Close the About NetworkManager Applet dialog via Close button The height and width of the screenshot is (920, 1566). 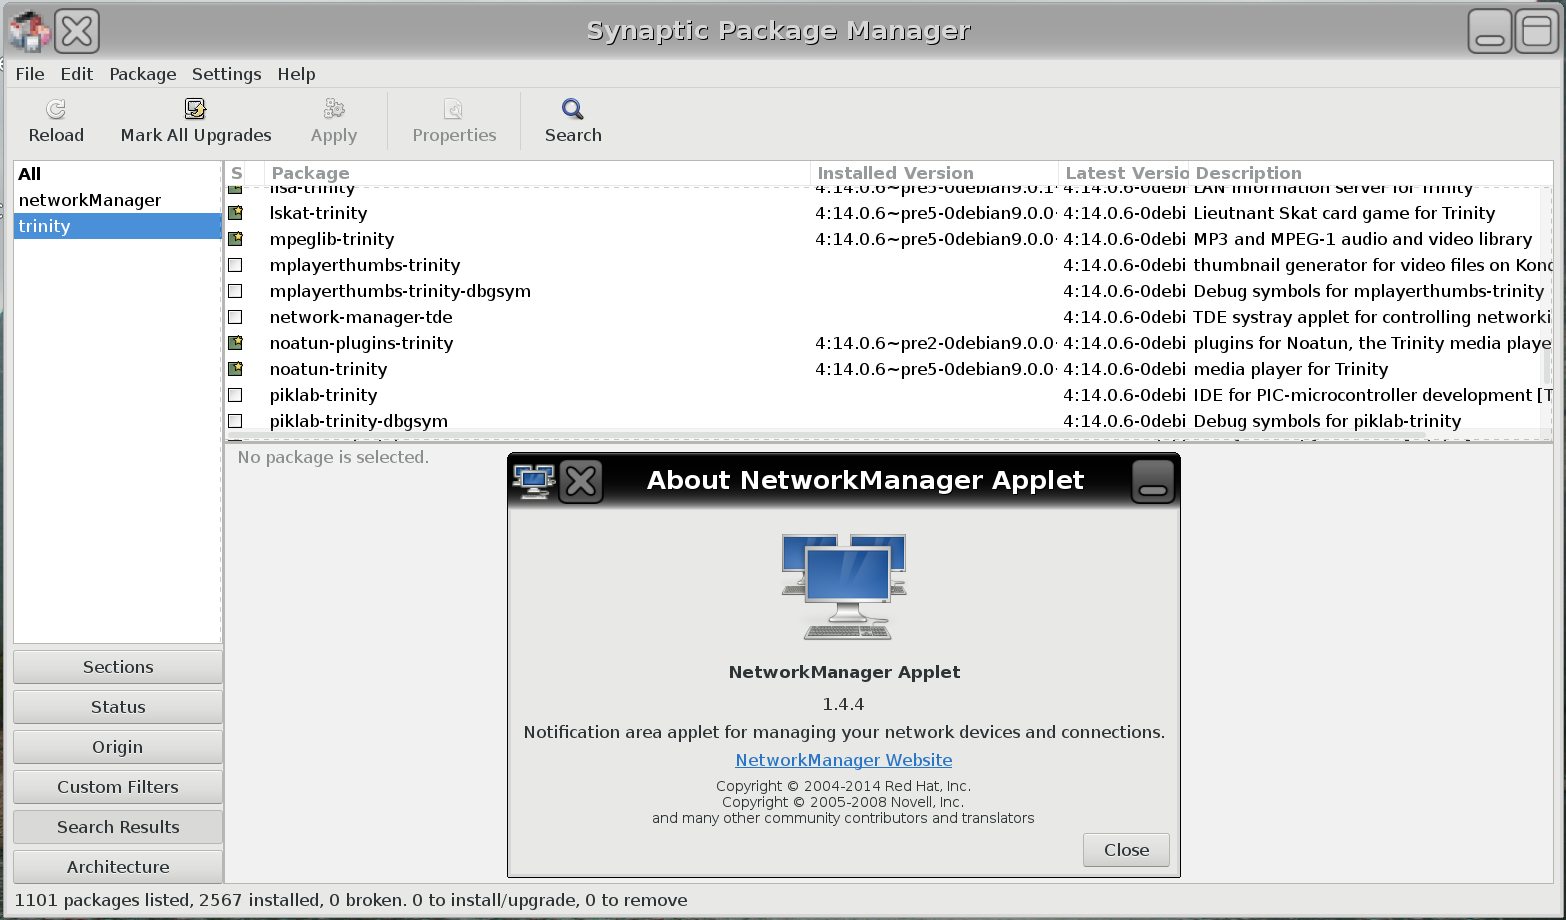(x=1126, y=850)
